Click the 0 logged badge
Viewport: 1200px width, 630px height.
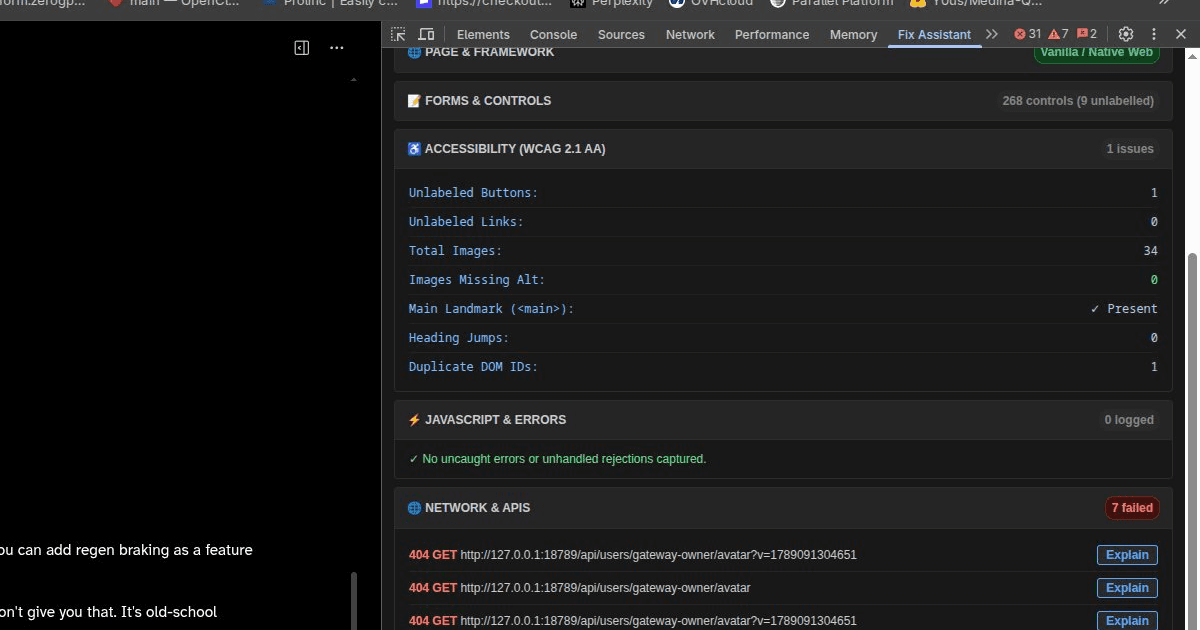point(1129,420)
